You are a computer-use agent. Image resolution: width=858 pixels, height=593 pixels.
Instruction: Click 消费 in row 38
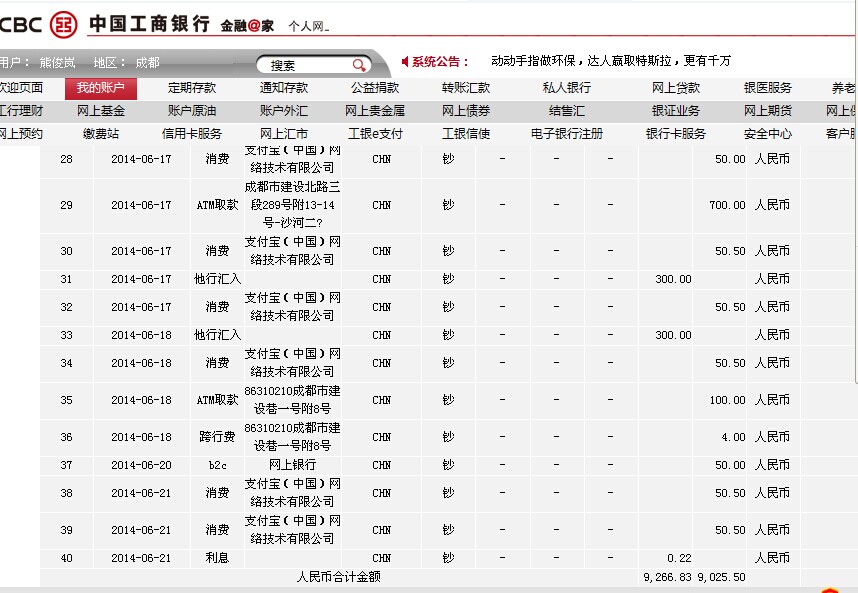[x=217, y=493]
